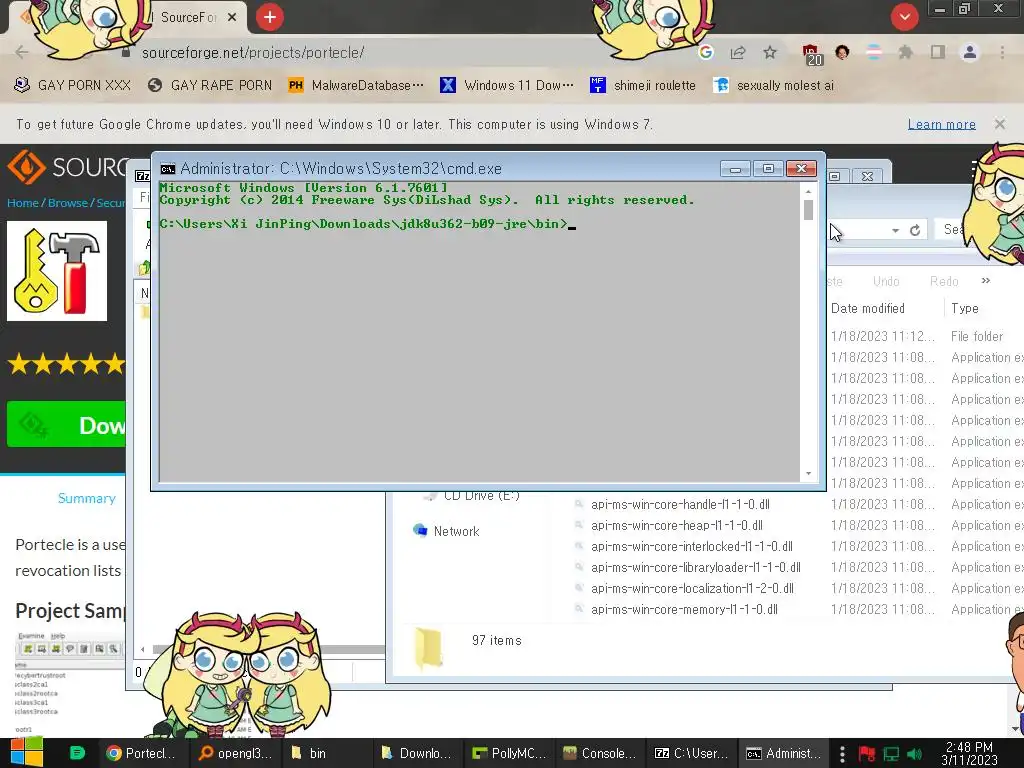Open the Extensions puzzle-piece menu
1024x768 pixels.
point(905,52)
